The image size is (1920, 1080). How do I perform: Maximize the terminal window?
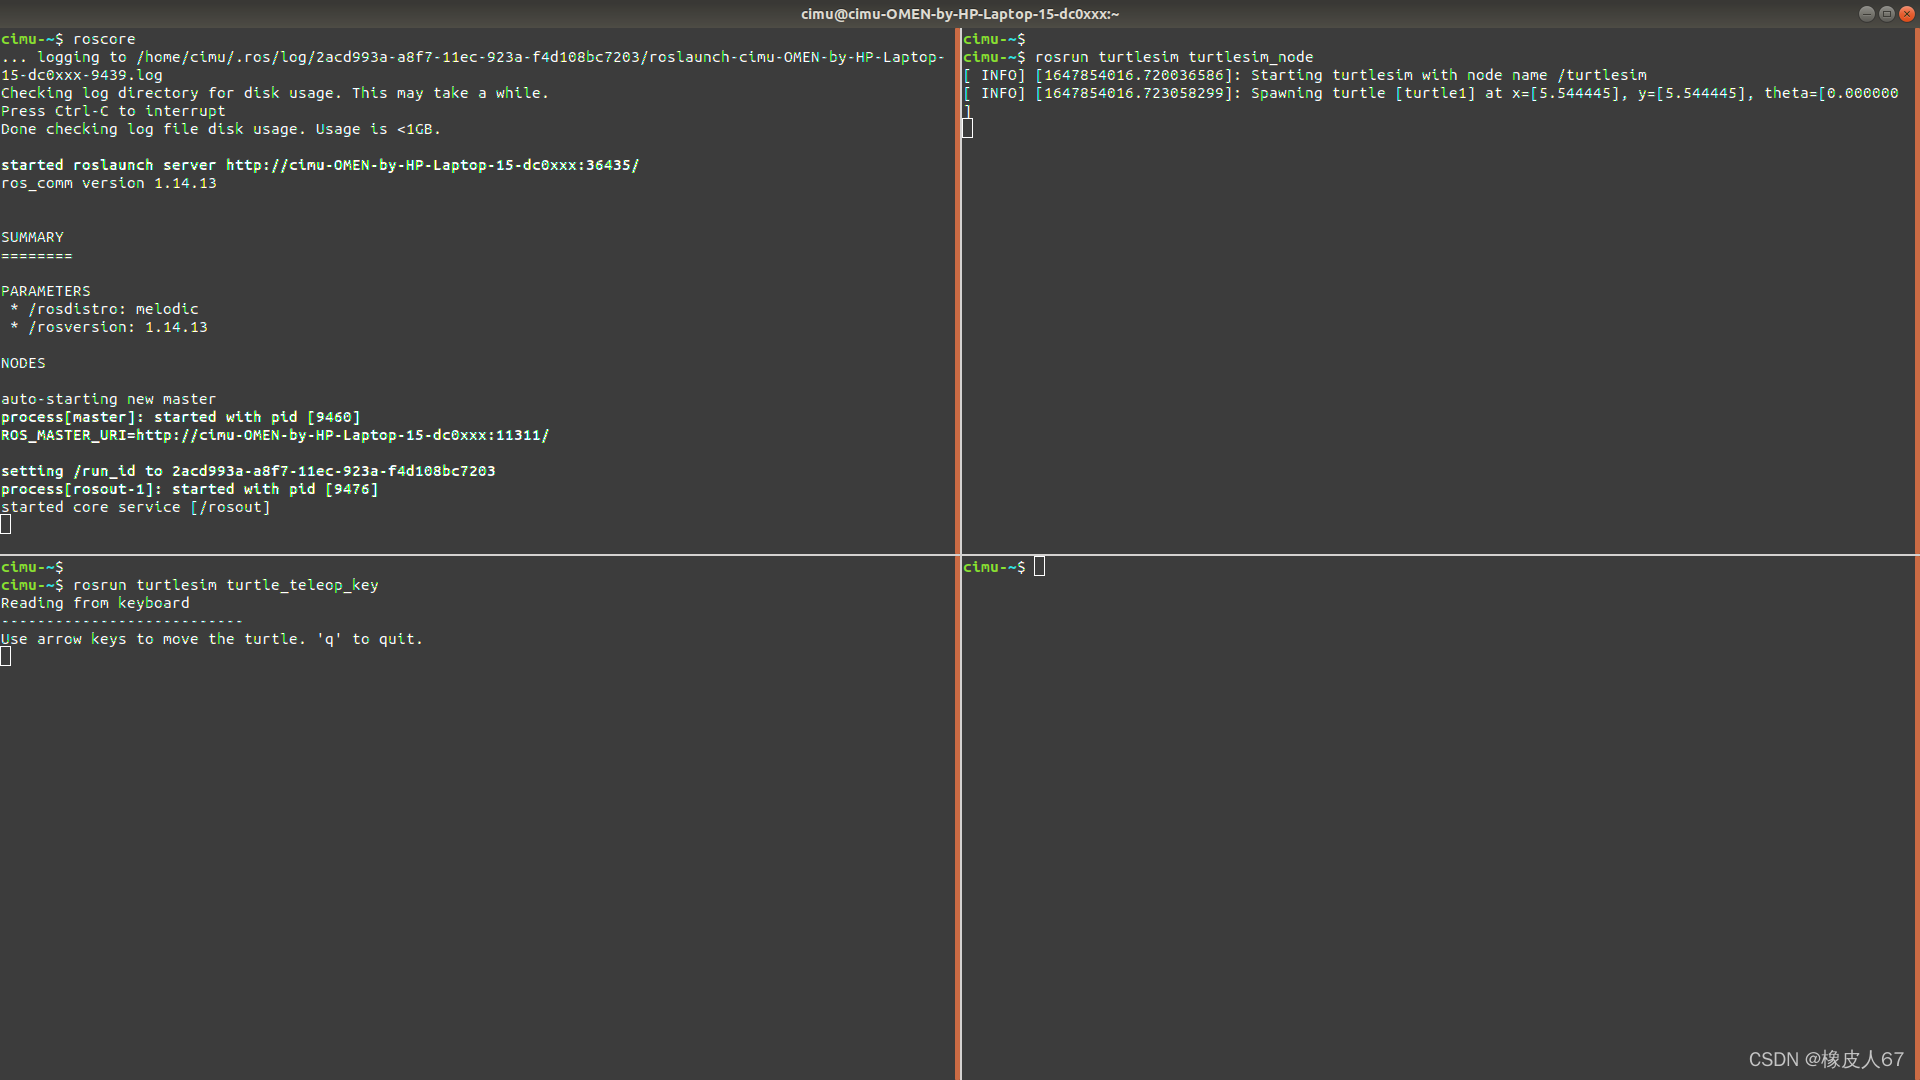pos(1887,13)
